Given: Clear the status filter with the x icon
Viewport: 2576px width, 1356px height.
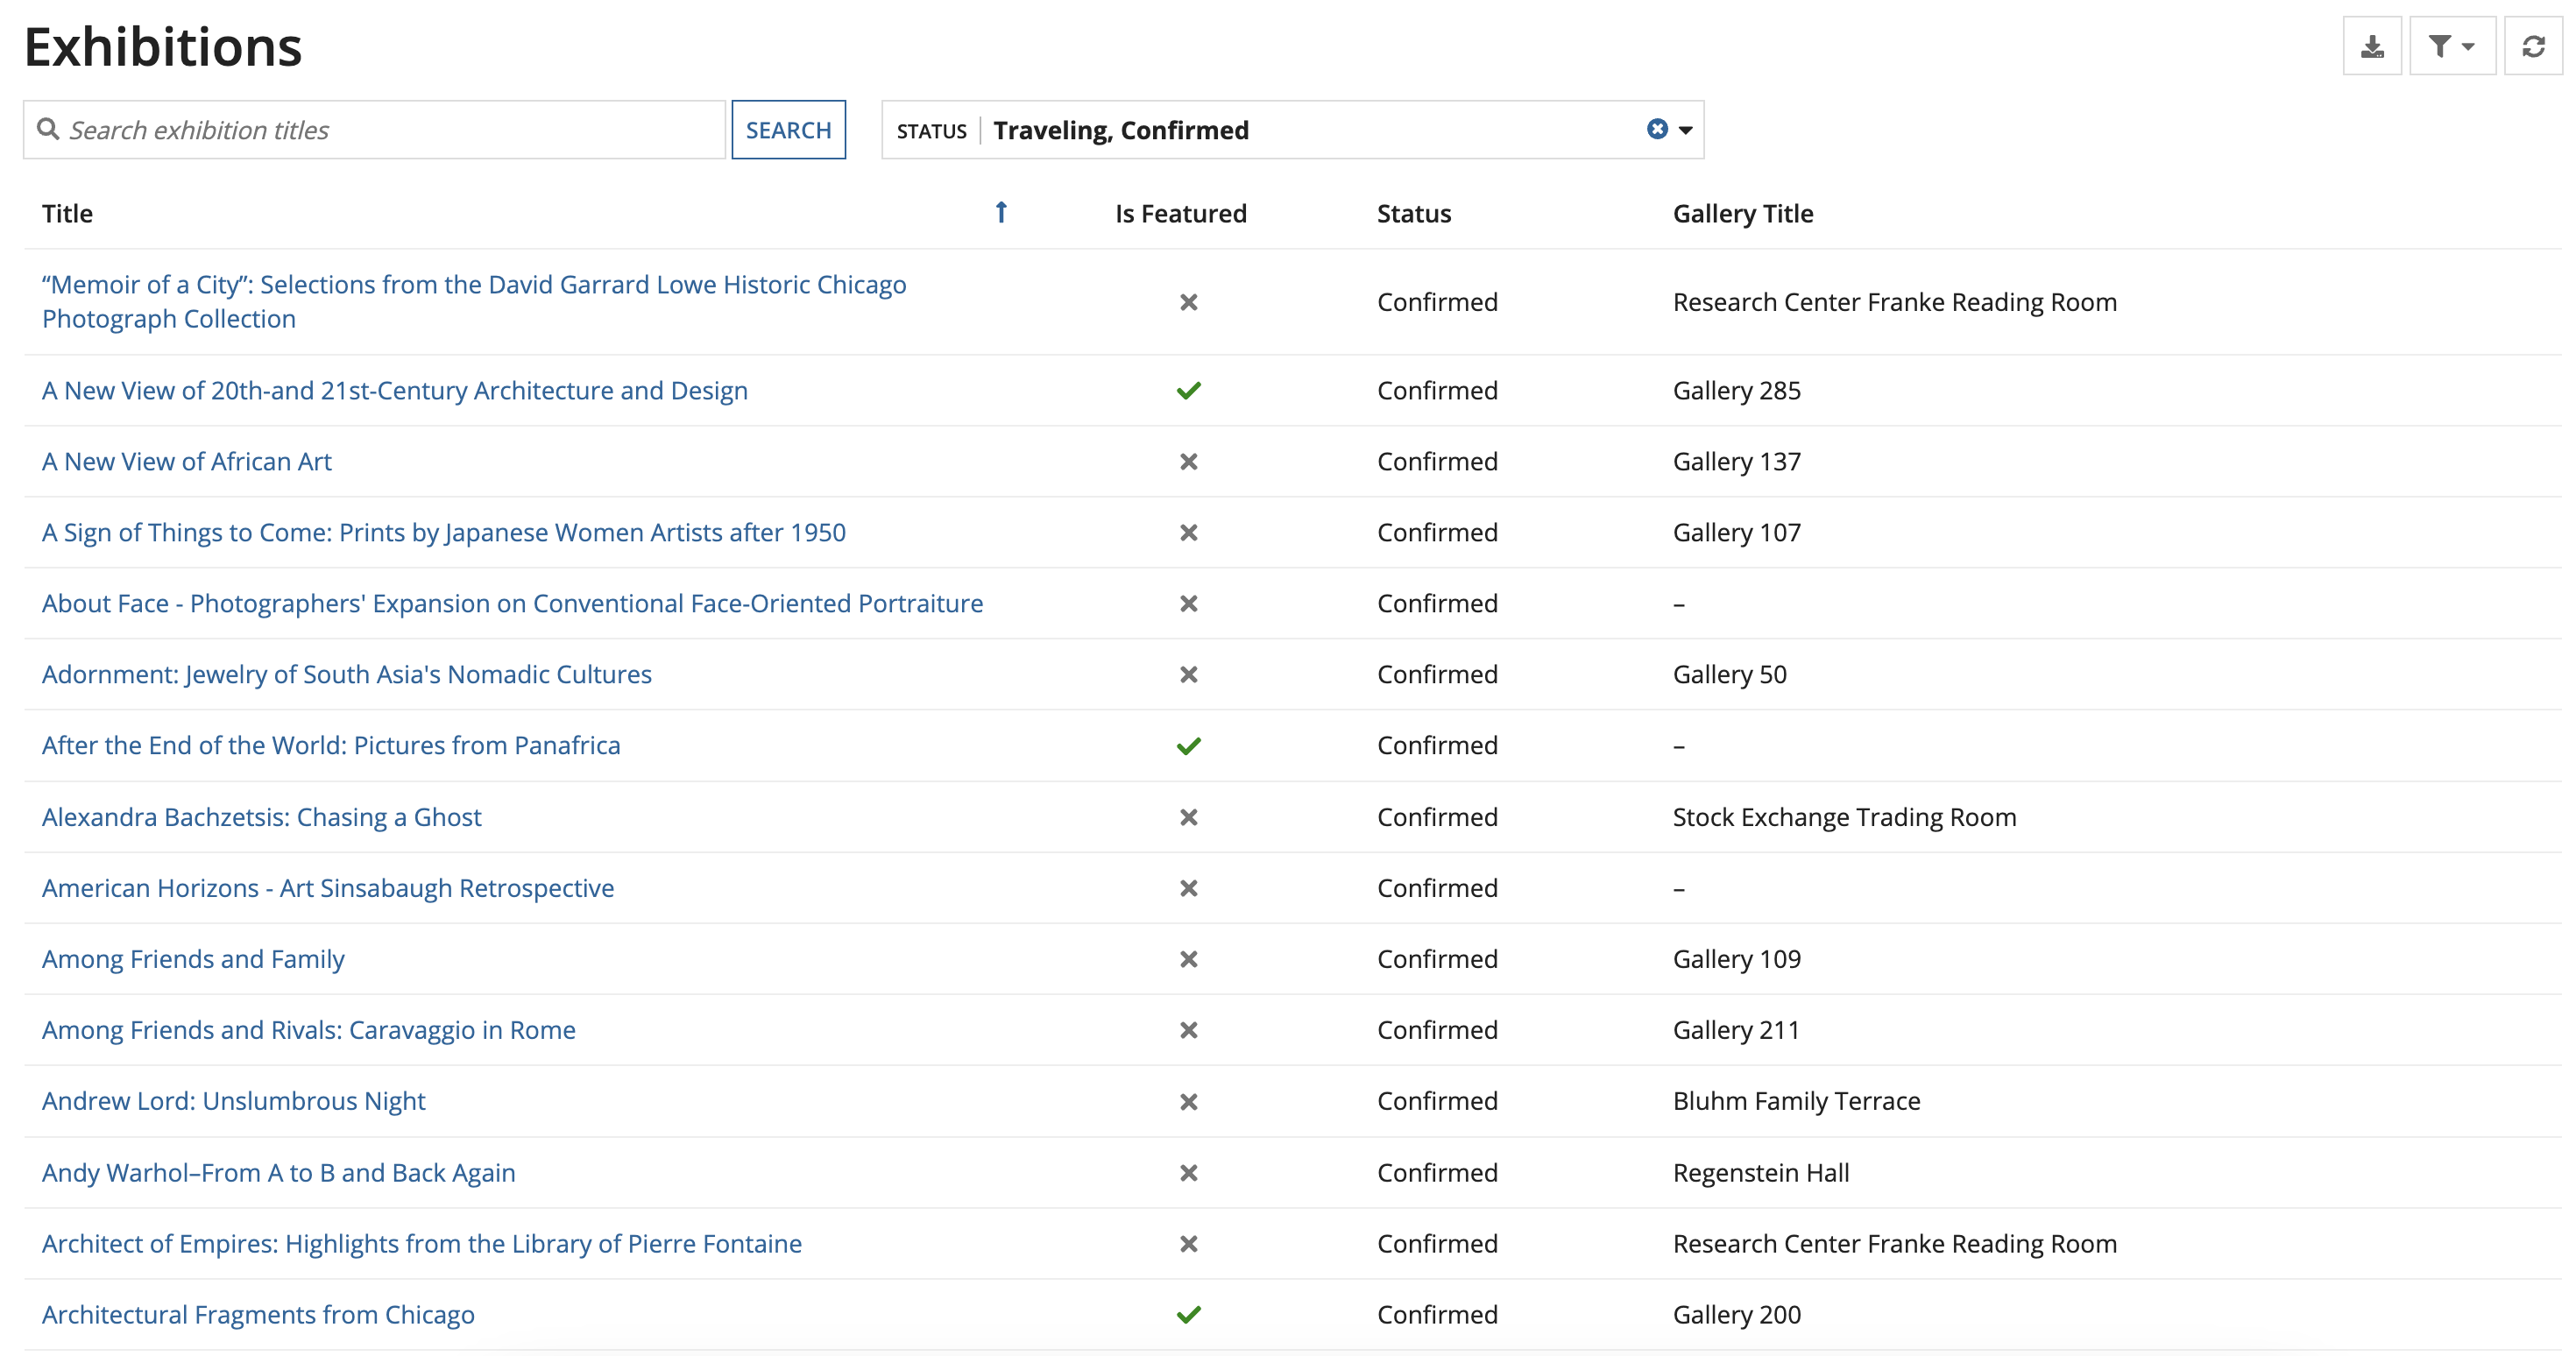Looking at the screenshot, I should coord(1657,128).
